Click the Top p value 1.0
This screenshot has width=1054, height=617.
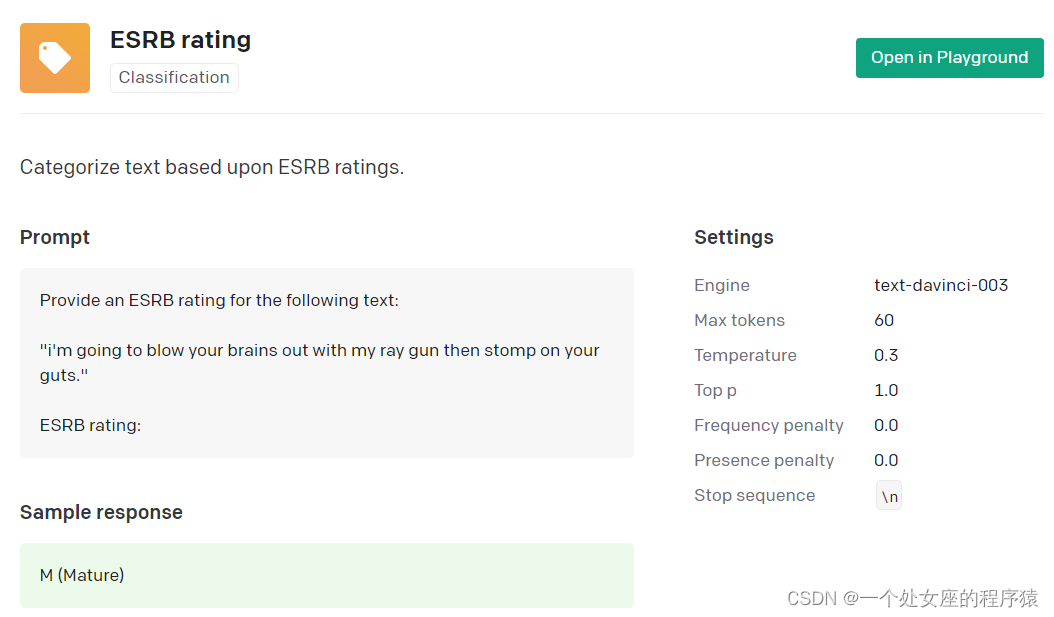point(886,390)
